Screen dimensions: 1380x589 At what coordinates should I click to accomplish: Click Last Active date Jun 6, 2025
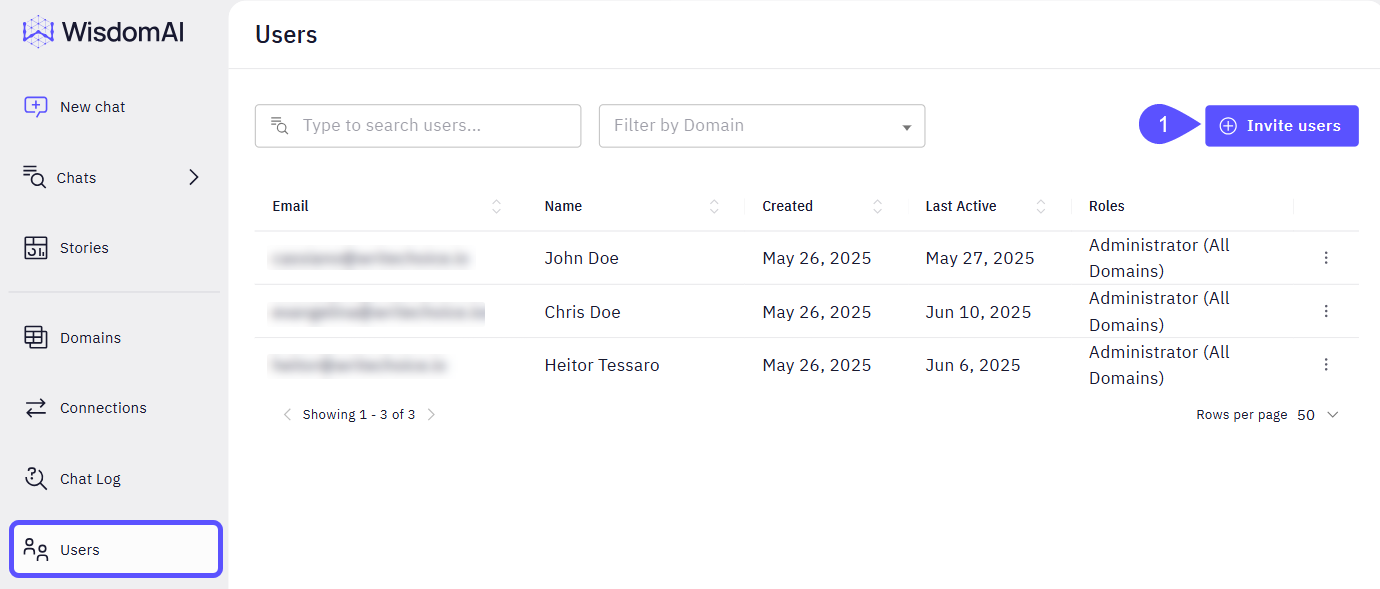pos(973,365)
